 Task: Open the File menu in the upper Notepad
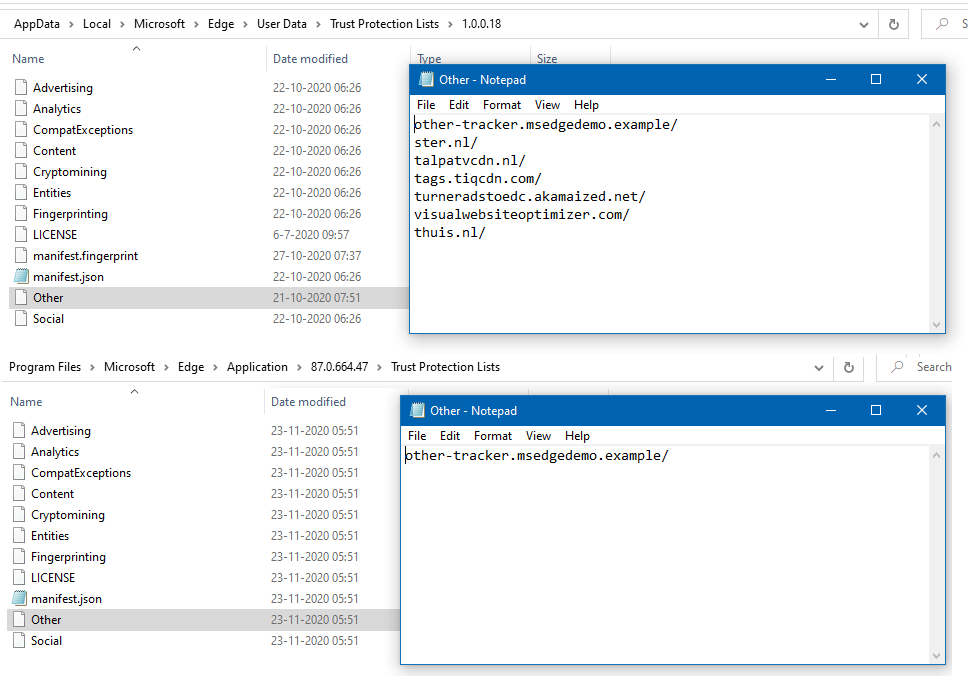click(426, 105)
